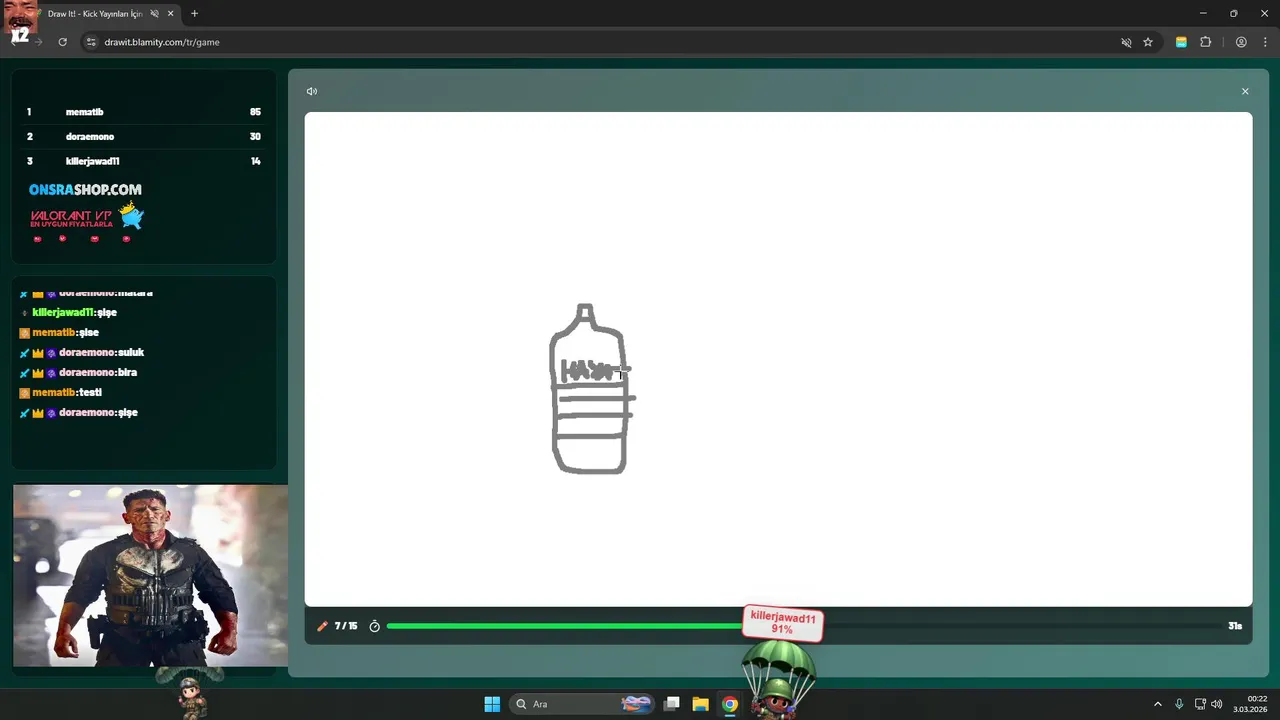Click the parachute soldier overlay character
1280x720 pixels.
coord(778,680)
